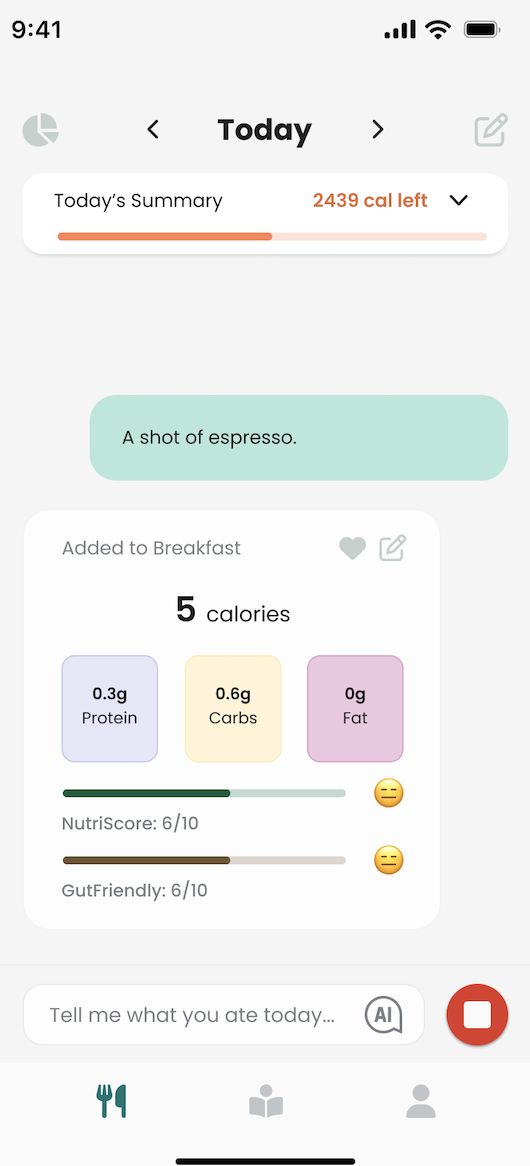Click the NutriScore progress bar

coord(204,793)
